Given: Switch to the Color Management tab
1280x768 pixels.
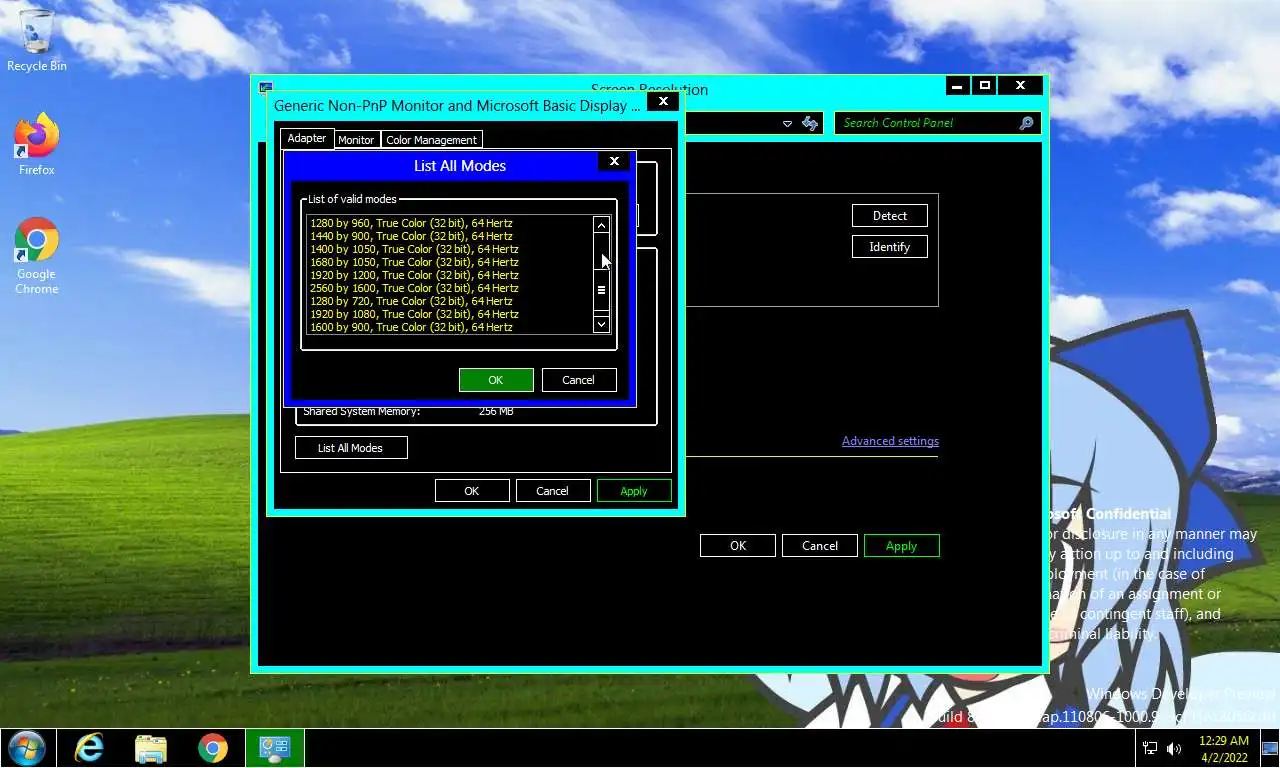Looking at the screenshot, I should pyautogui.click(x=432, y=140).
